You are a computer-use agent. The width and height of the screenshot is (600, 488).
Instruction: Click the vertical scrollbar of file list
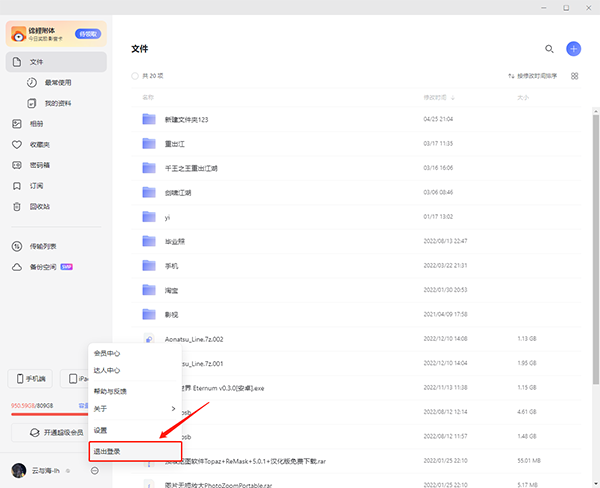(596, 249)
